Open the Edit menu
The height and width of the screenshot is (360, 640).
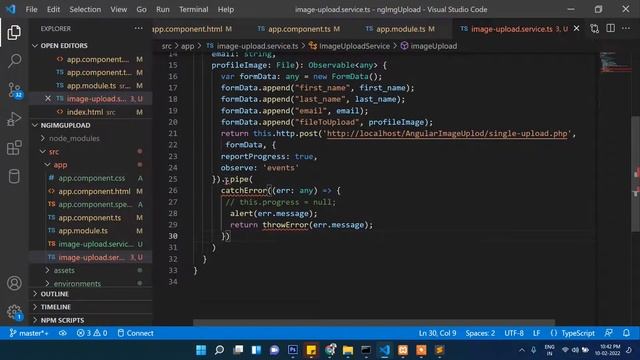pos(53,9)
